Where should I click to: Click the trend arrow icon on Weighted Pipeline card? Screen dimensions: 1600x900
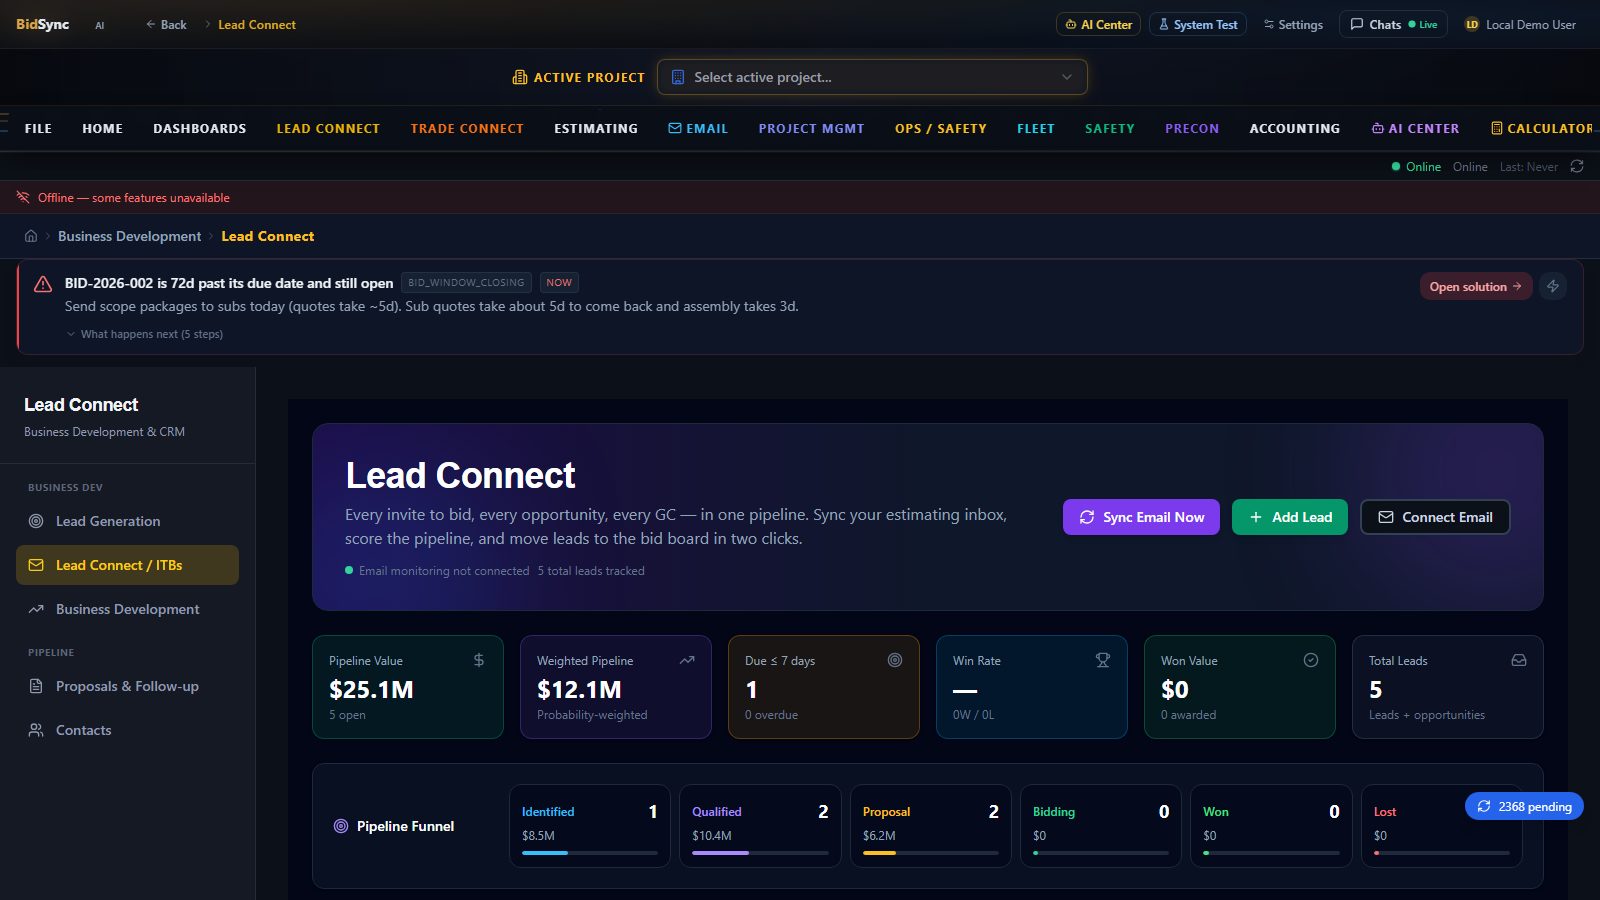[687, 660]
